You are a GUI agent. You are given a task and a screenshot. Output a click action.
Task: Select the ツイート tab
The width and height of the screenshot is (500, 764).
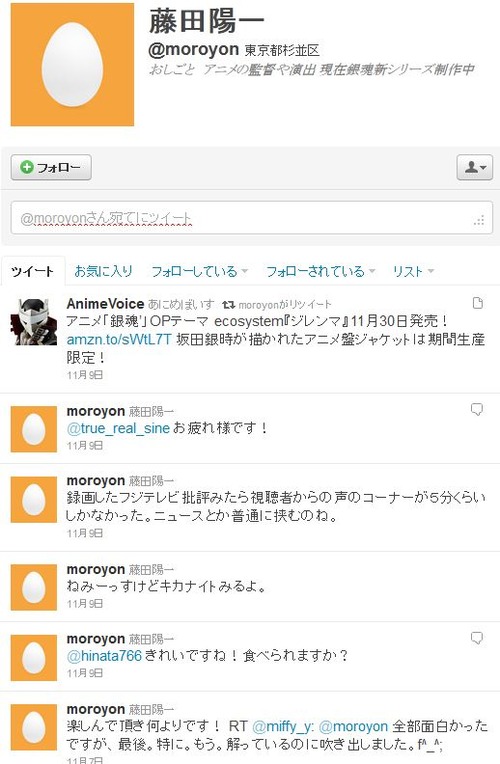[x=33, y=271]
